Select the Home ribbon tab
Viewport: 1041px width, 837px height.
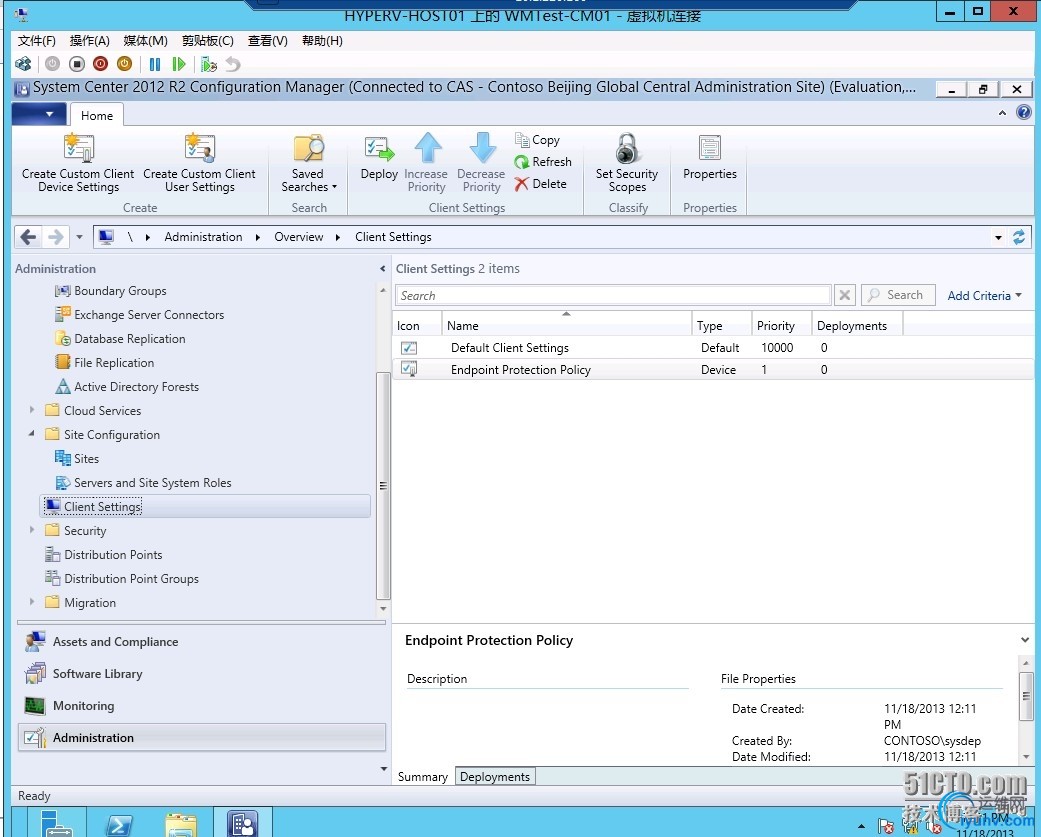tap(97, 115)
